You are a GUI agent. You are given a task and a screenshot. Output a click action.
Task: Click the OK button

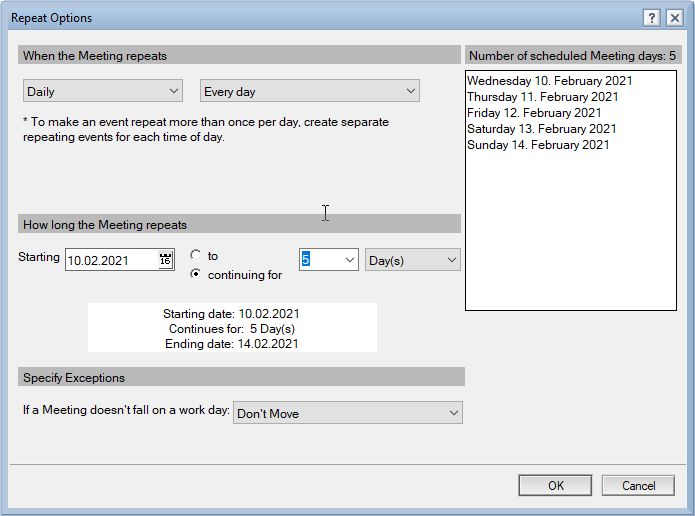click(555, 485)
